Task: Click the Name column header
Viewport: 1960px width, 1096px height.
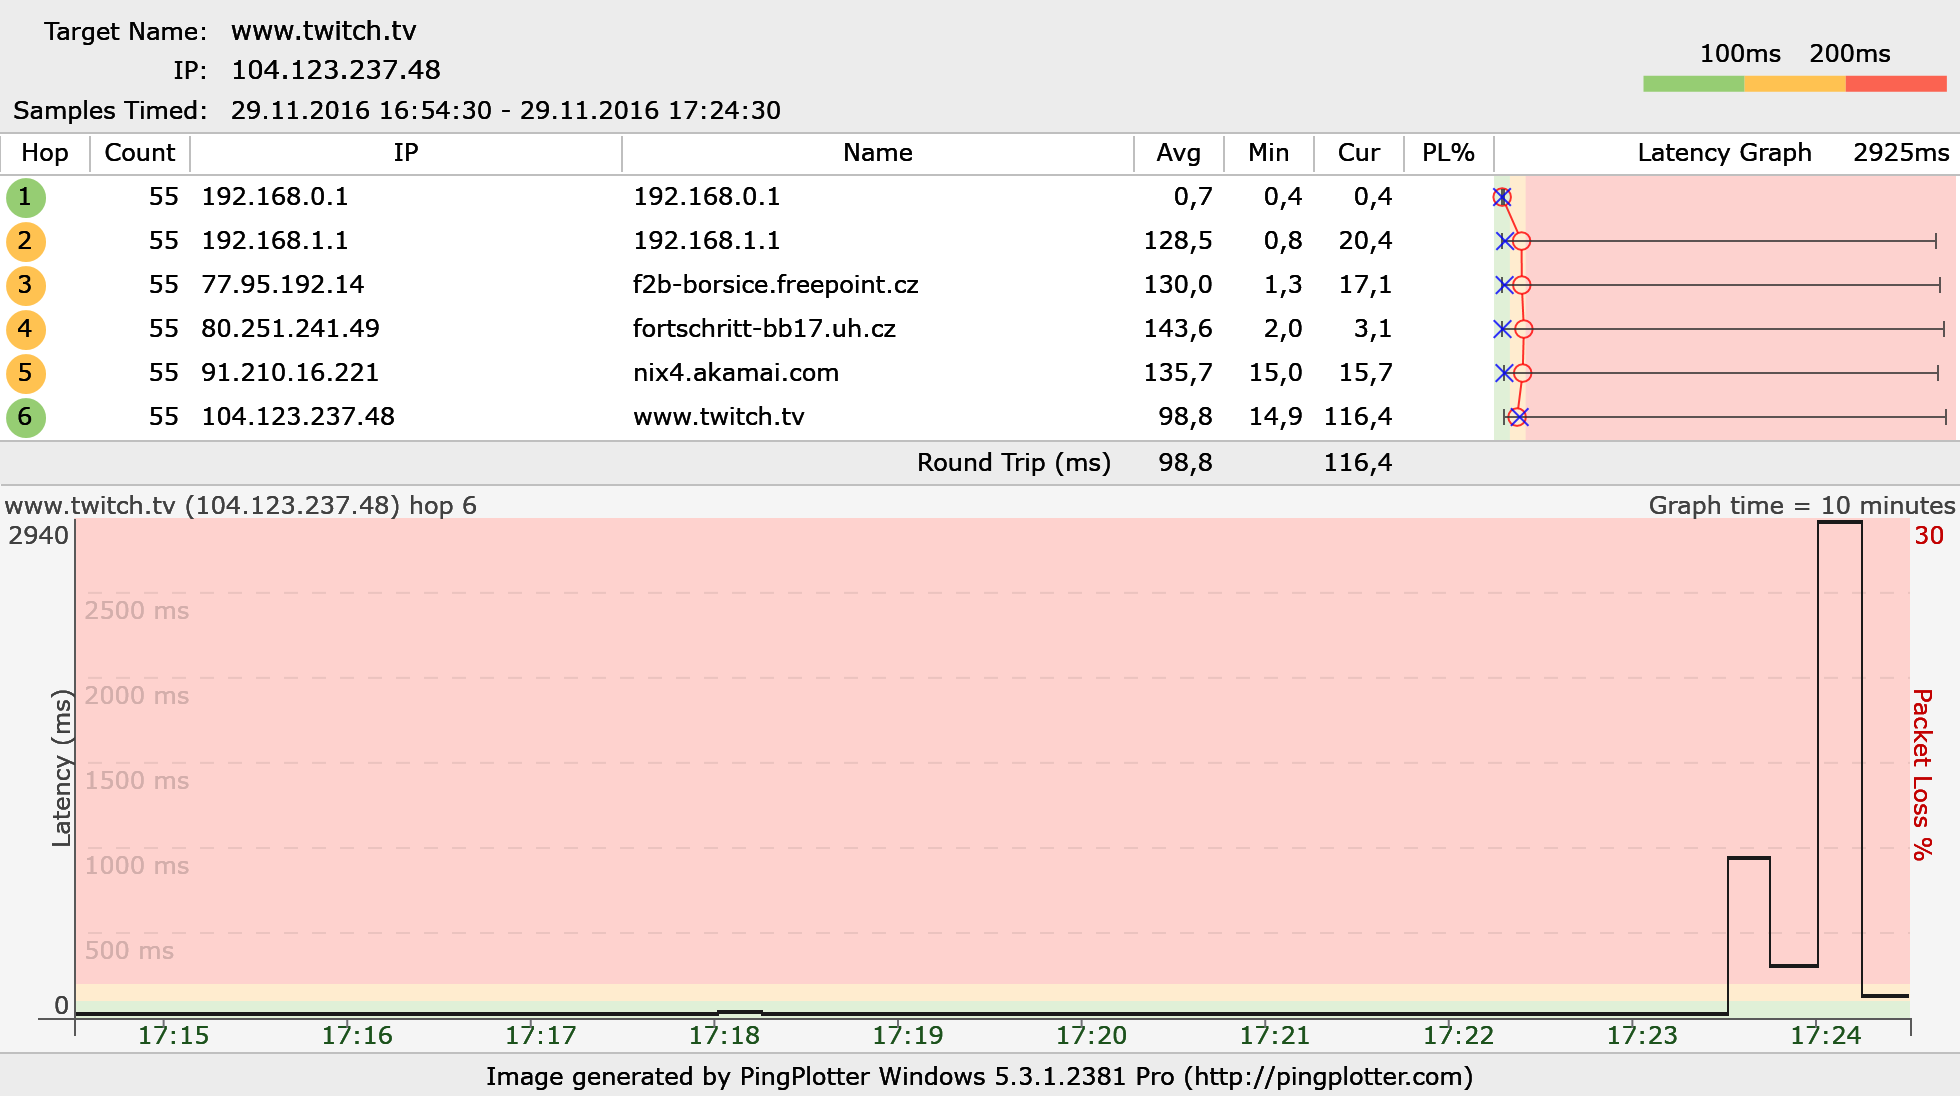Action: point(877,153)
